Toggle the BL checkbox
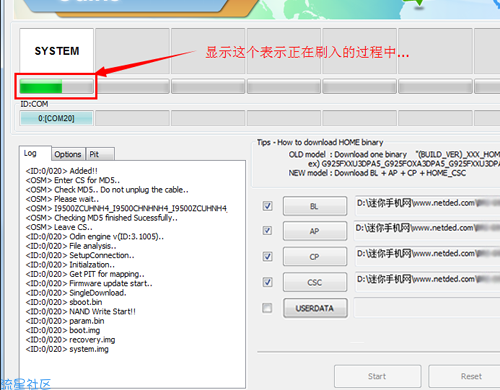500x390 pixels. (267, 206)
